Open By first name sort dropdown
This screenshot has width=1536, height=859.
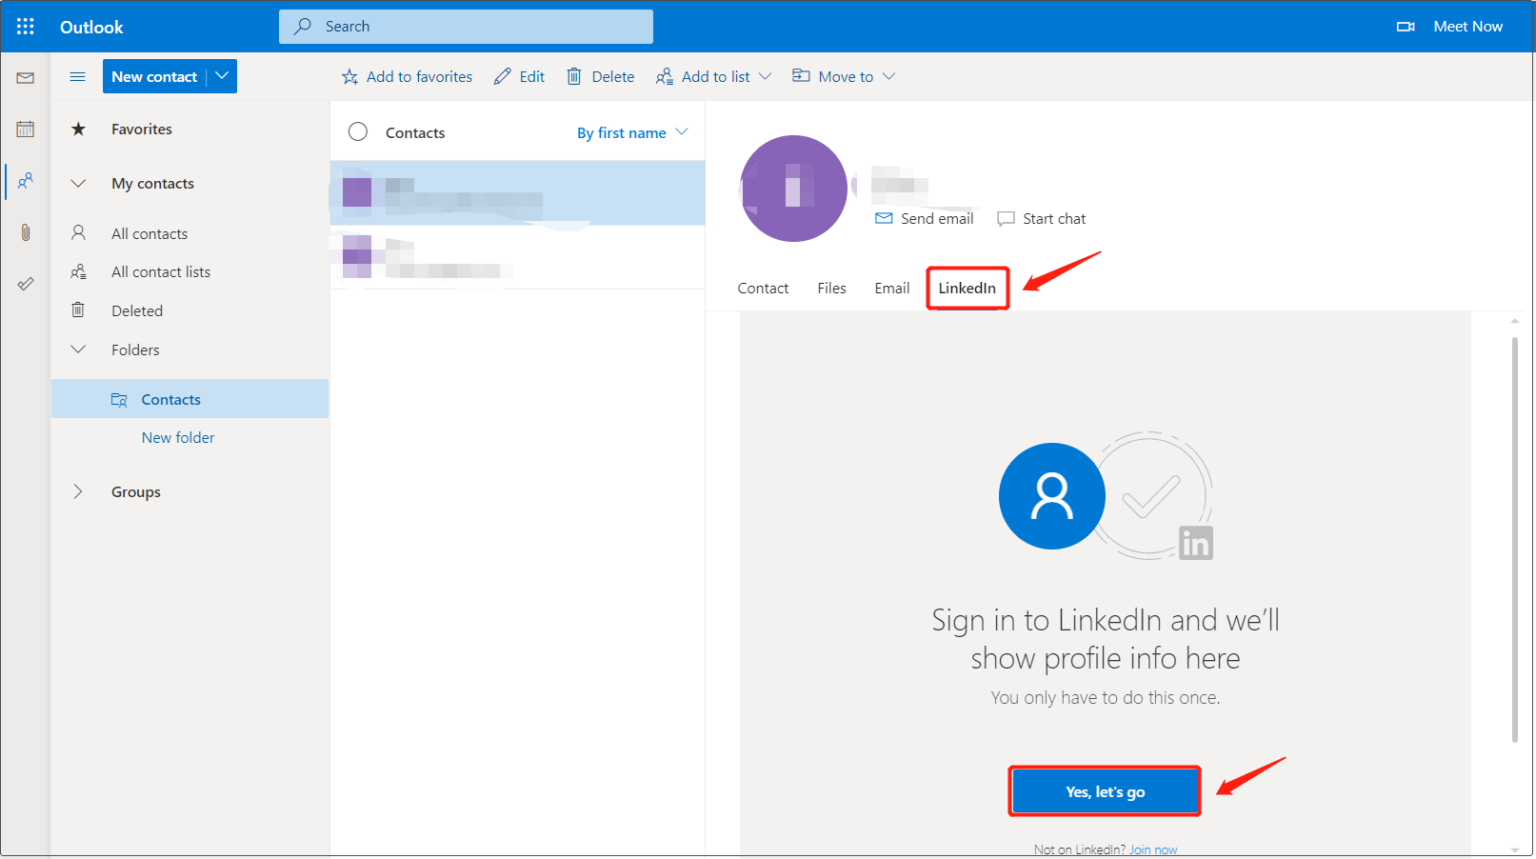point(632,132)
